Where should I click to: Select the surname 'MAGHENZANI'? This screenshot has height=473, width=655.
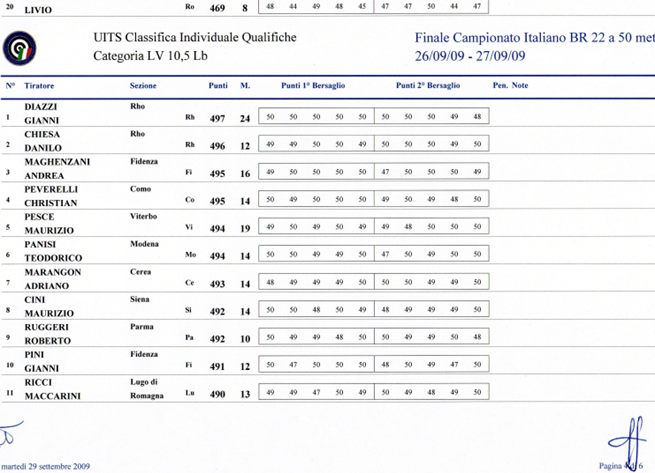[x=57, y=162]
